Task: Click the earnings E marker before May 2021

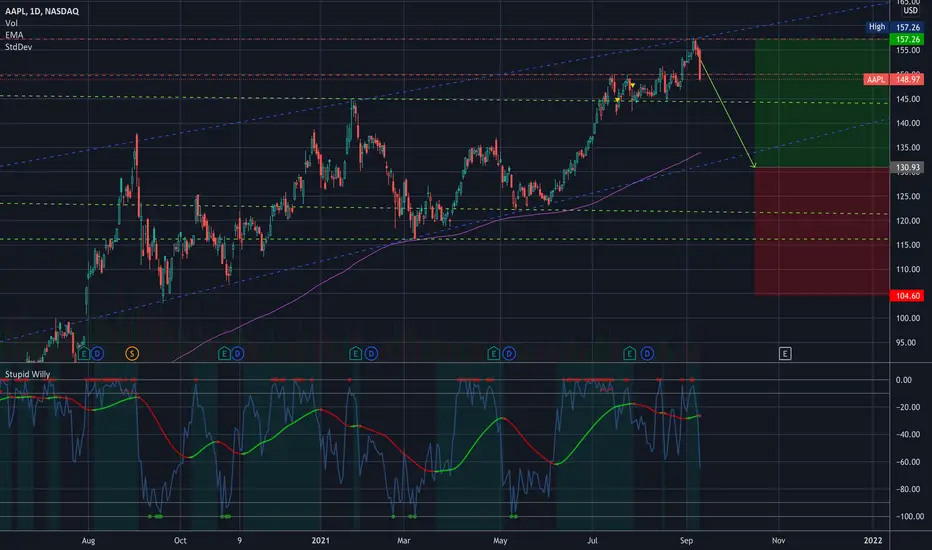Action: pyautogui.click(x=493, y=354)
